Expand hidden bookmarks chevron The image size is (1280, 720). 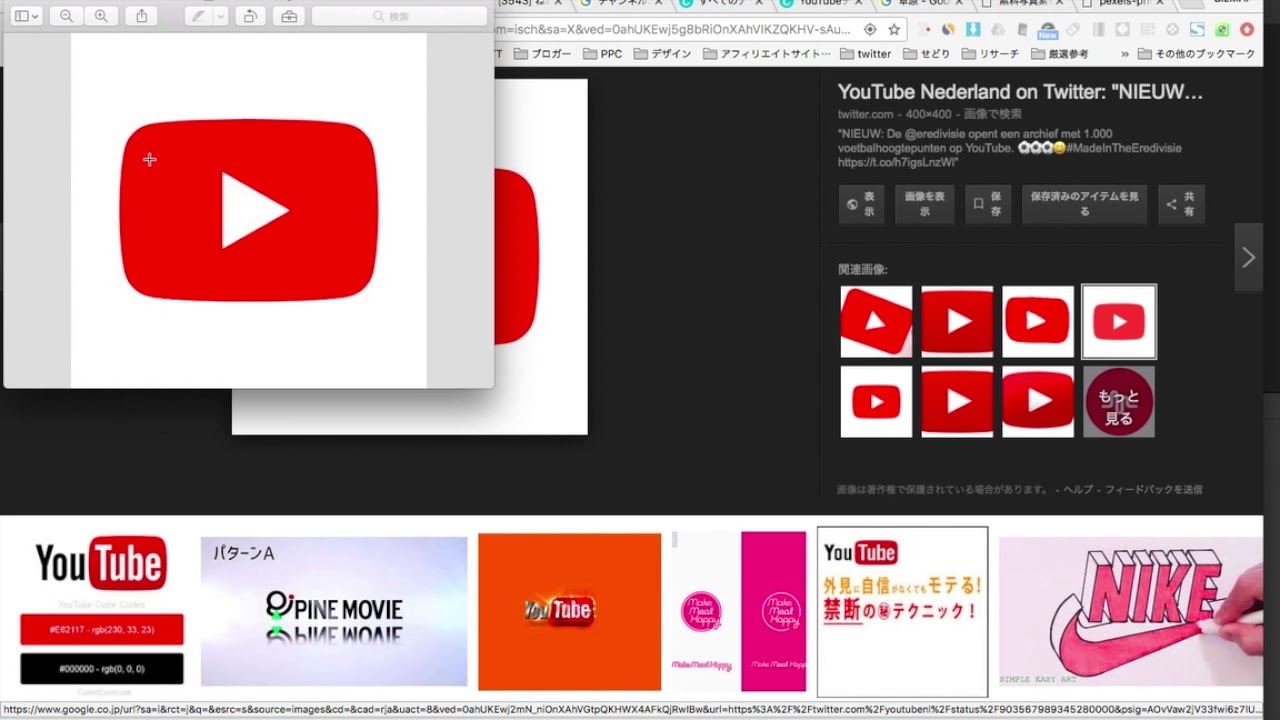pyautogui.click(x=1125, y=54)
